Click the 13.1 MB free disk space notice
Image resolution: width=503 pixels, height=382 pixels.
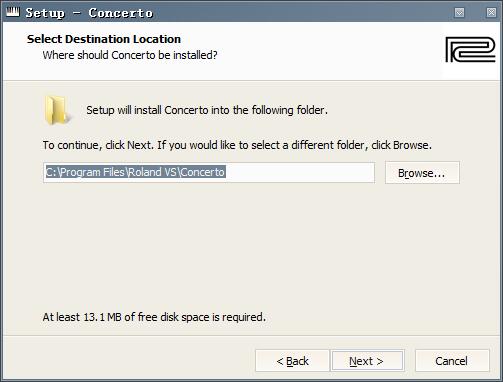pos(154,317)
